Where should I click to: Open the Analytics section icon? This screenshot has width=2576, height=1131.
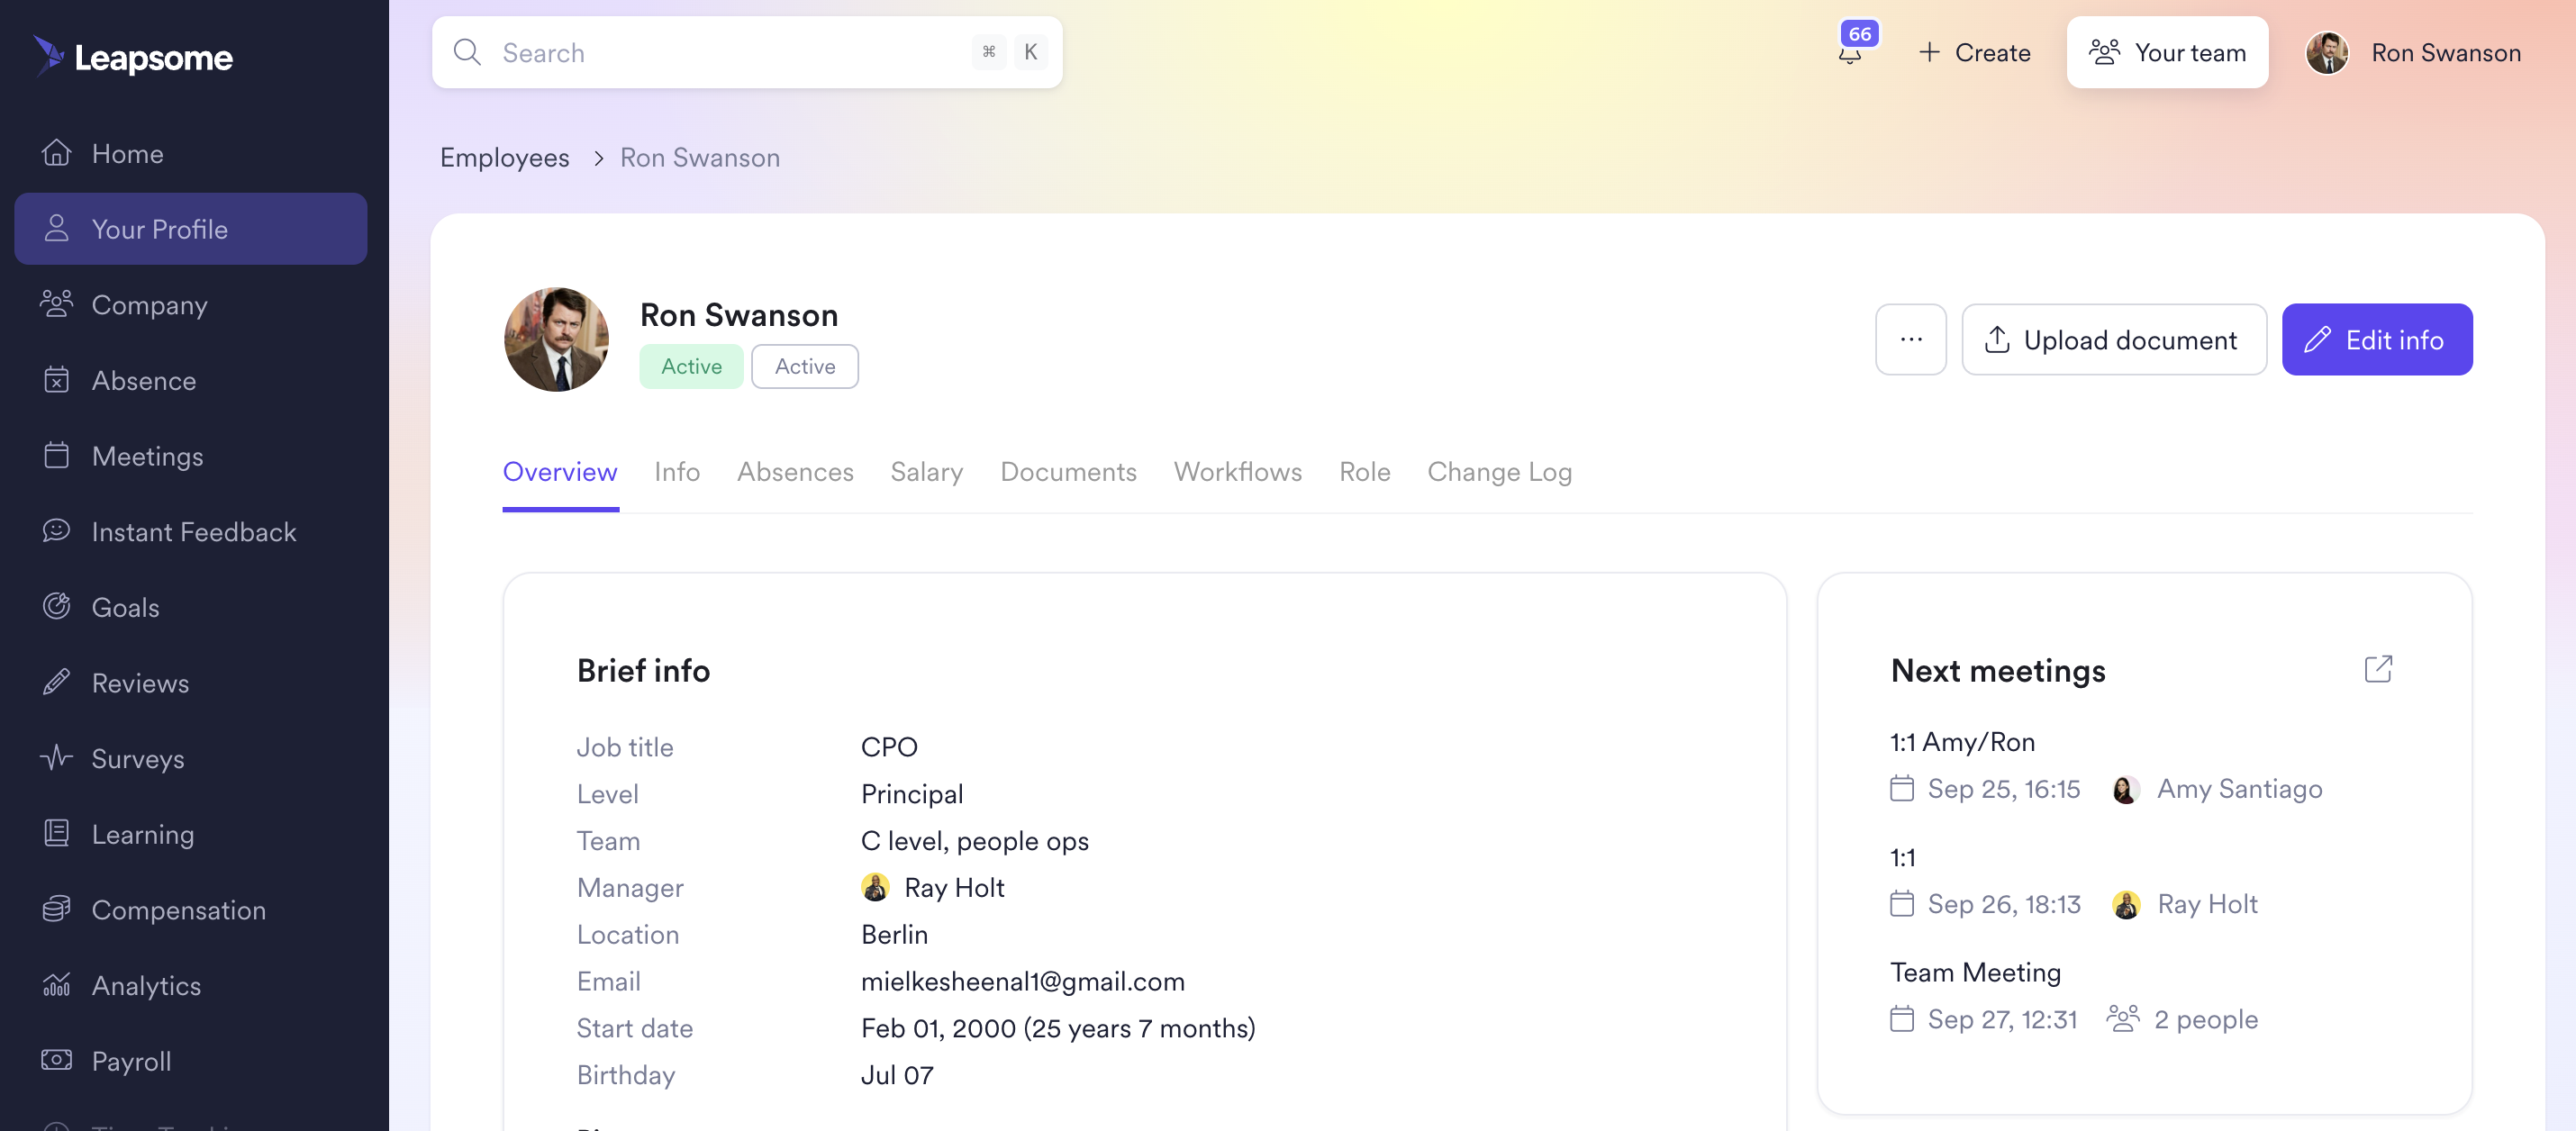(x=57, y=985)
